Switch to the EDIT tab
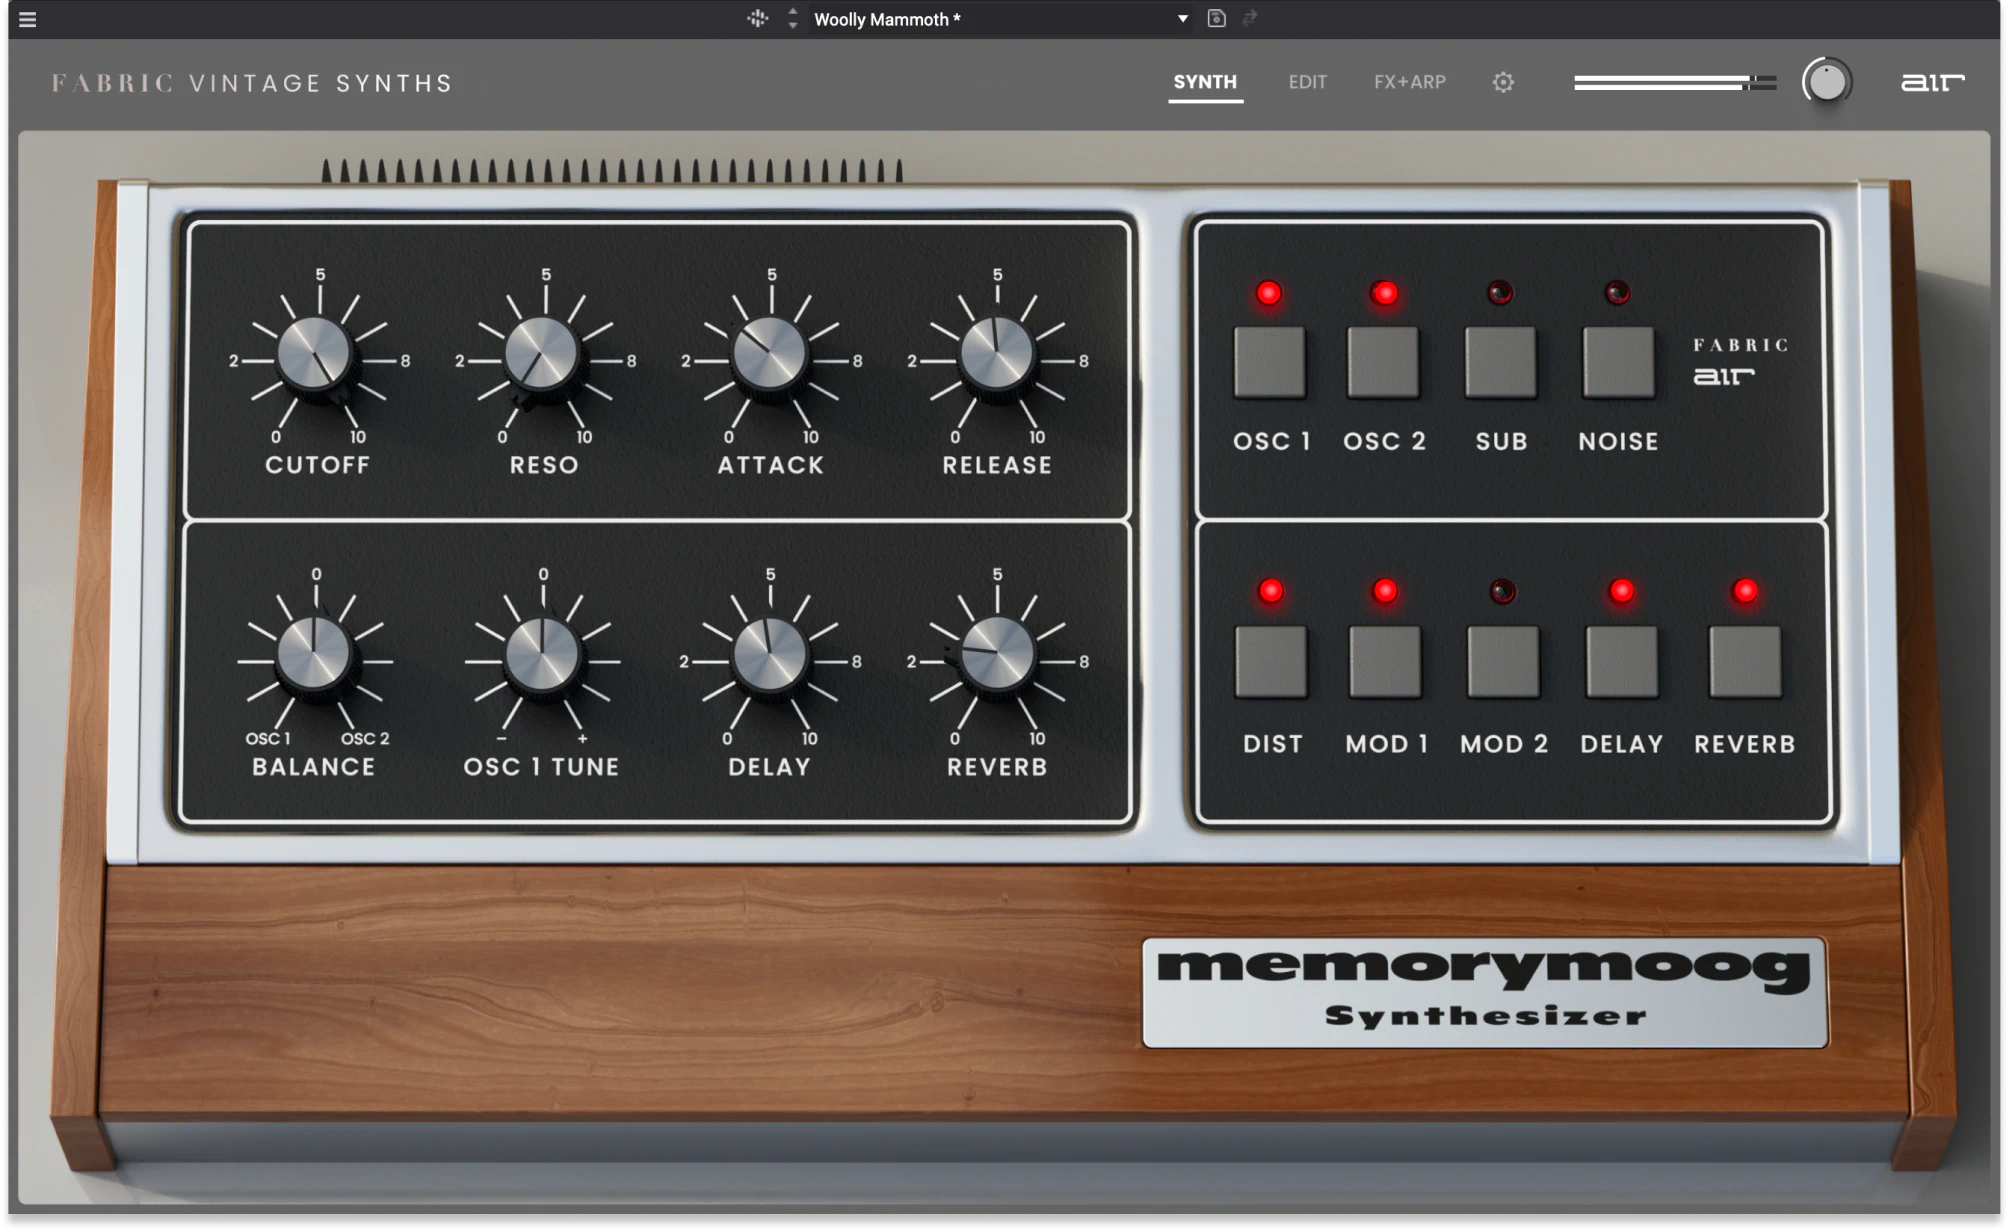Screen dimensions: 2009x1231 coord(1307,82)
